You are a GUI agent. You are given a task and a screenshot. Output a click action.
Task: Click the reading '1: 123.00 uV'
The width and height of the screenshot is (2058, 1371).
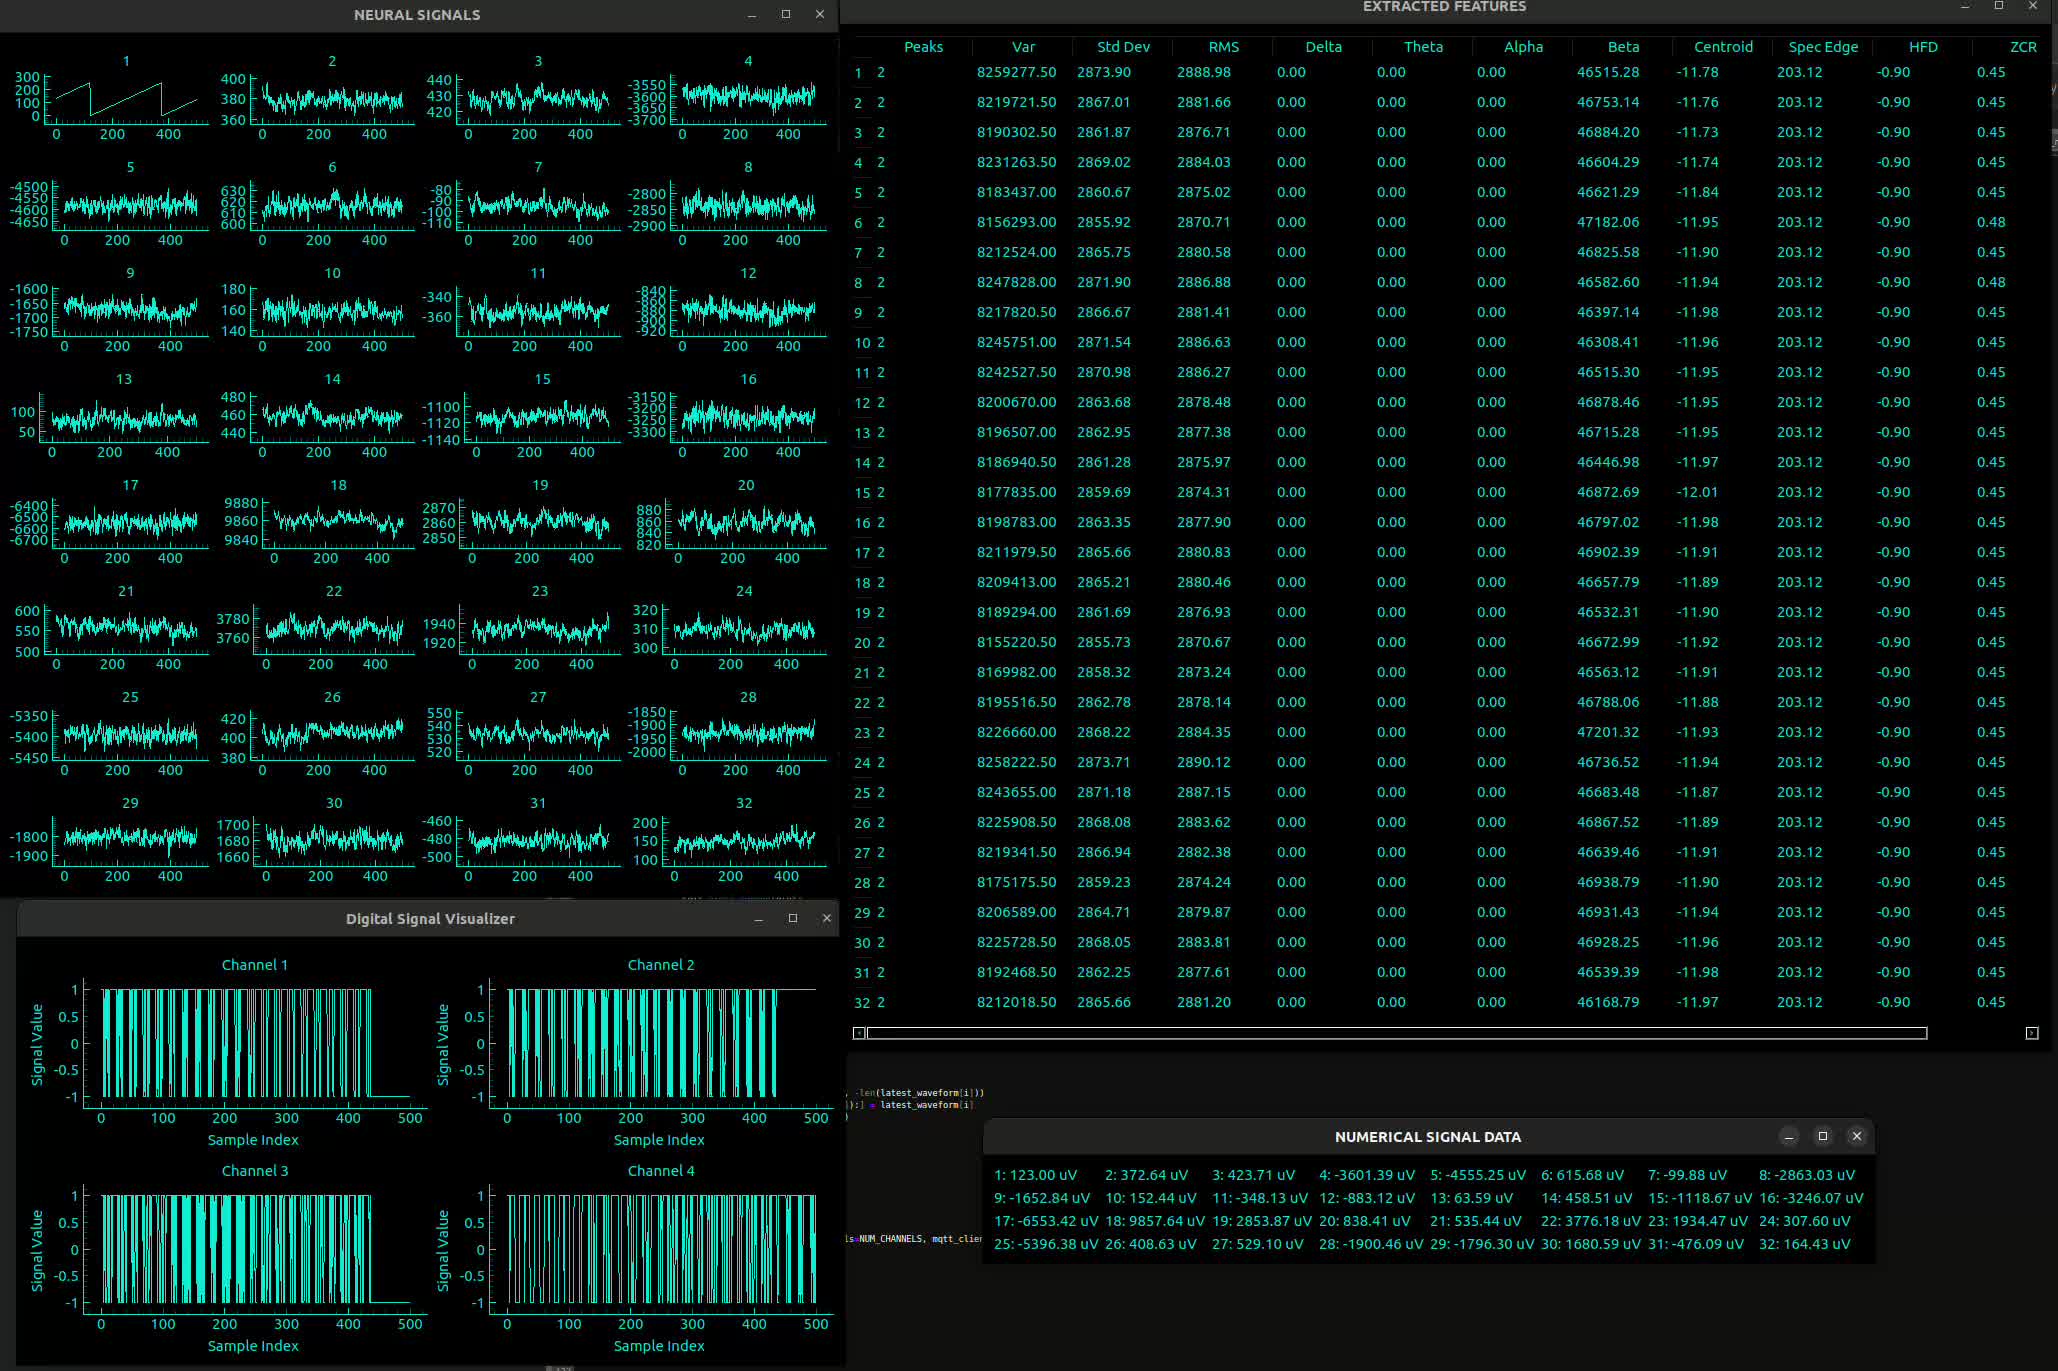point(1035,1175)
